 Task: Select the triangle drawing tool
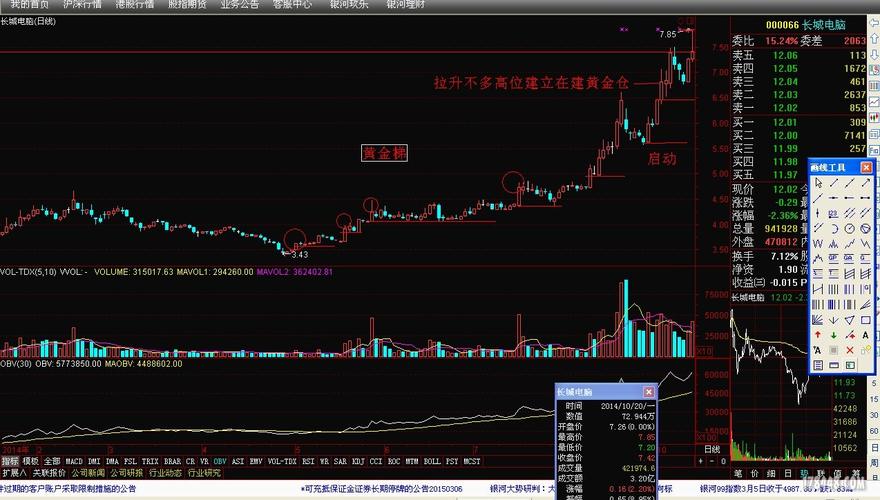[850, 320]
